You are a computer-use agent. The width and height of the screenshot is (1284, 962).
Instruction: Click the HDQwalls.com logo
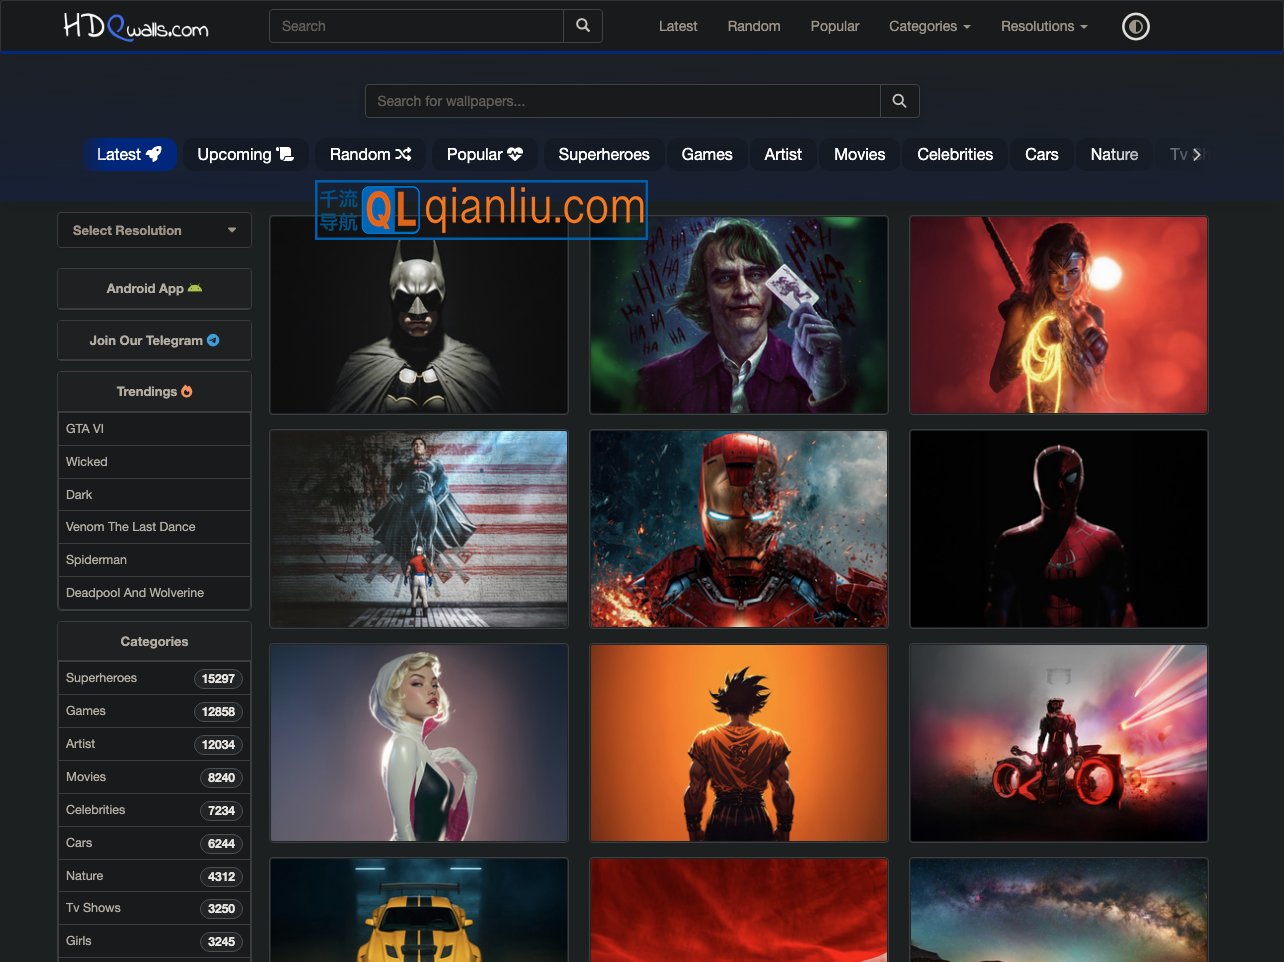(136, 27)
